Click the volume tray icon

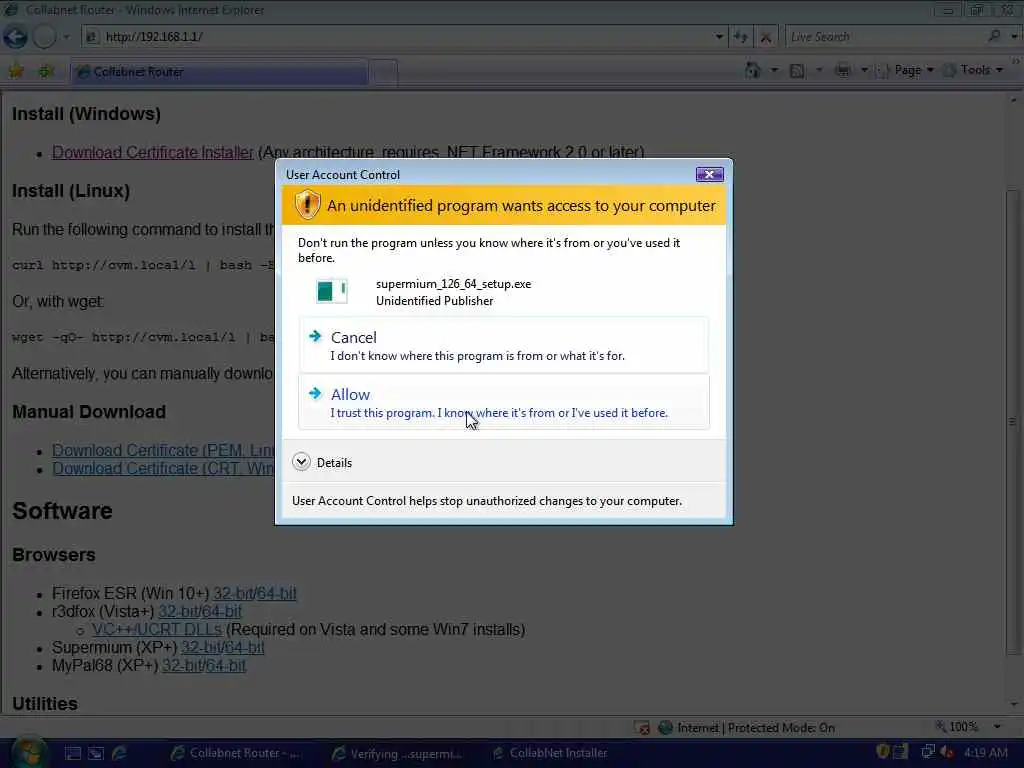(947, 752)
